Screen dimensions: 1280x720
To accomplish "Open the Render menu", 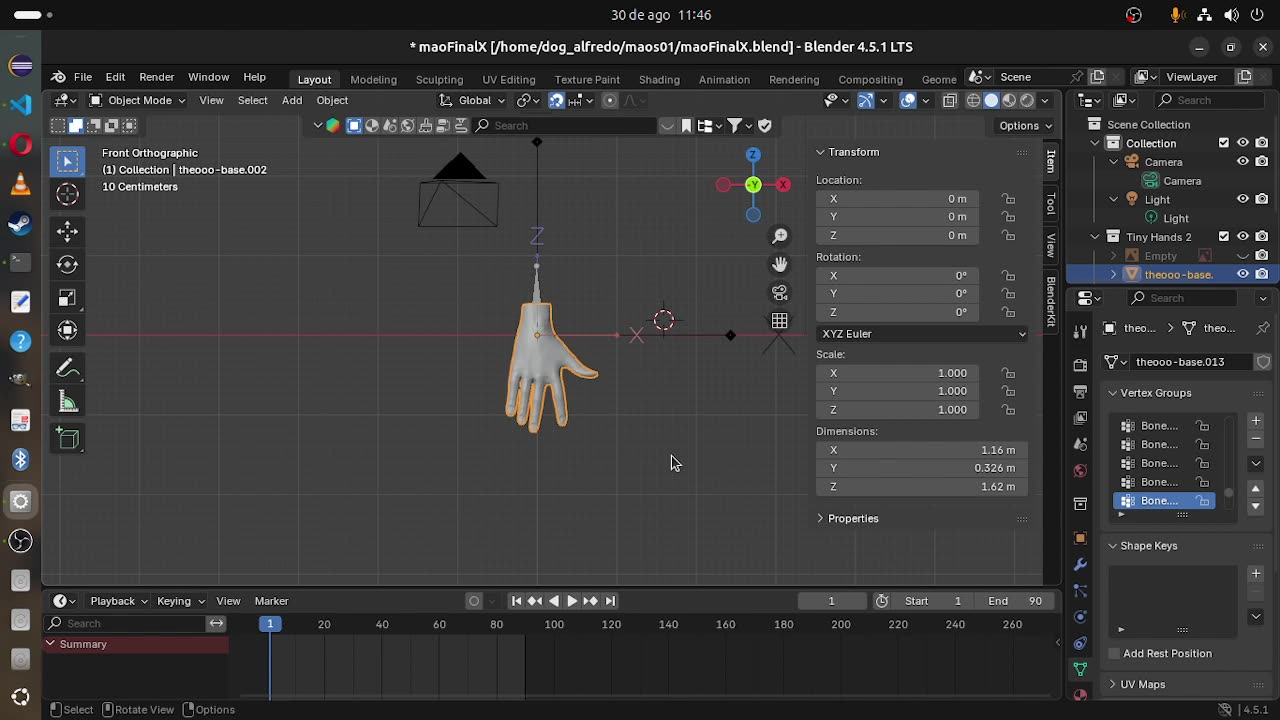I will coord(156,77).
